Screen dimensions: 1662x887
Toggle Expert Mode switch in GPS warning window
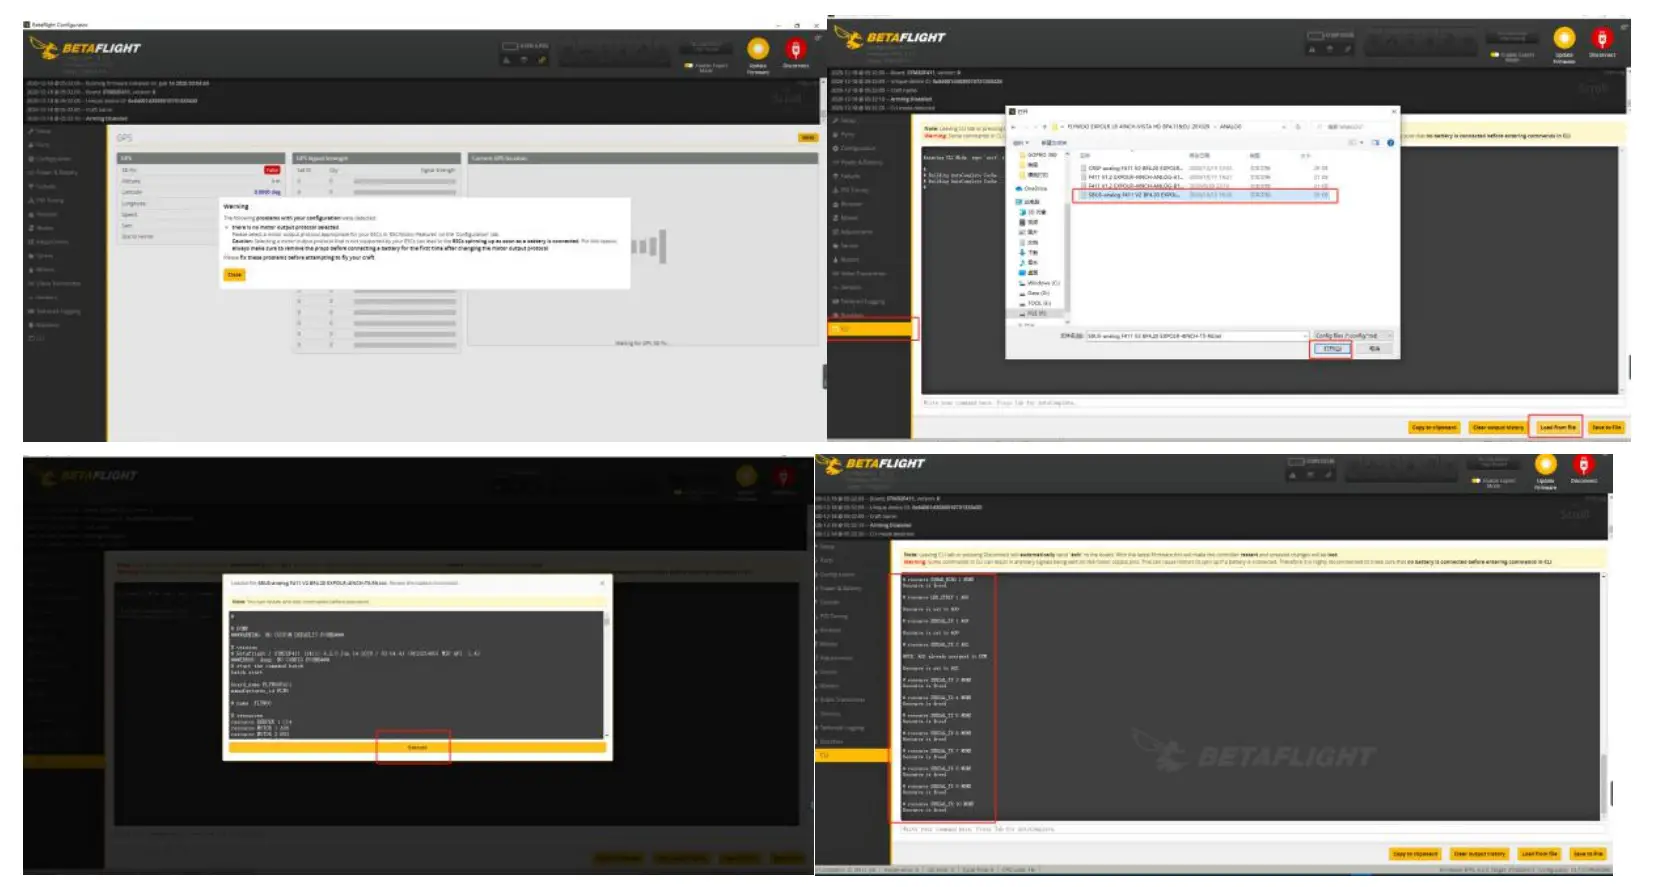[689, 66]
